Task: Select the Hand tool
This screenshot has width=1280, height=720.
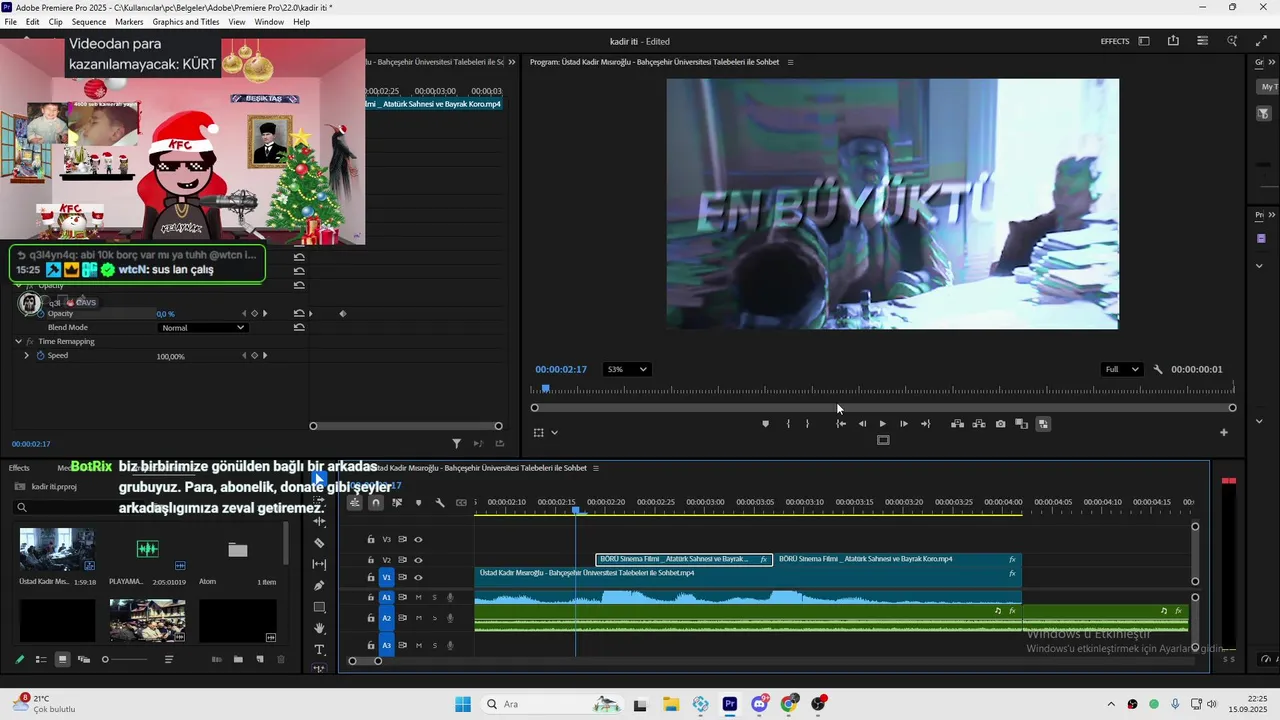Action: (x=319, y=628)
